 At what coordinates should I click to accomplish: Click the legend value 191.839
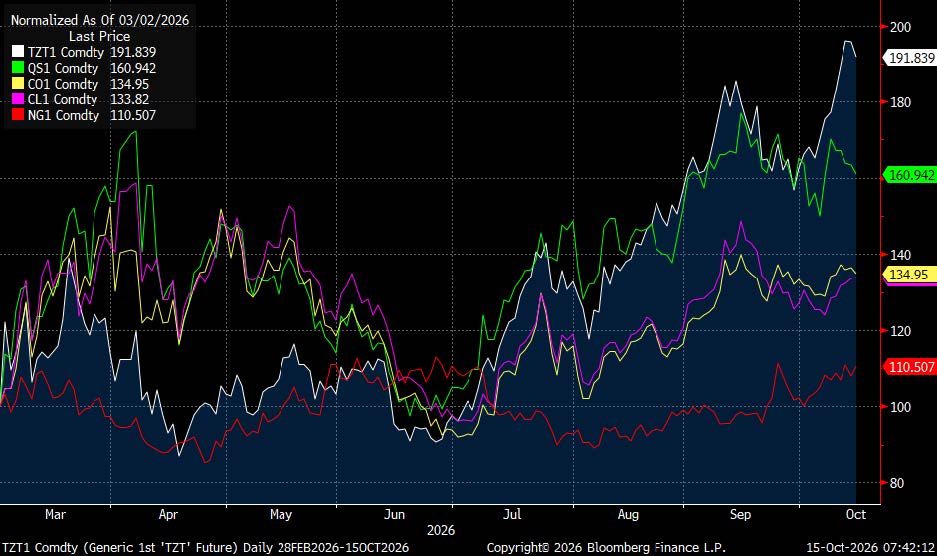click(133, 52)
